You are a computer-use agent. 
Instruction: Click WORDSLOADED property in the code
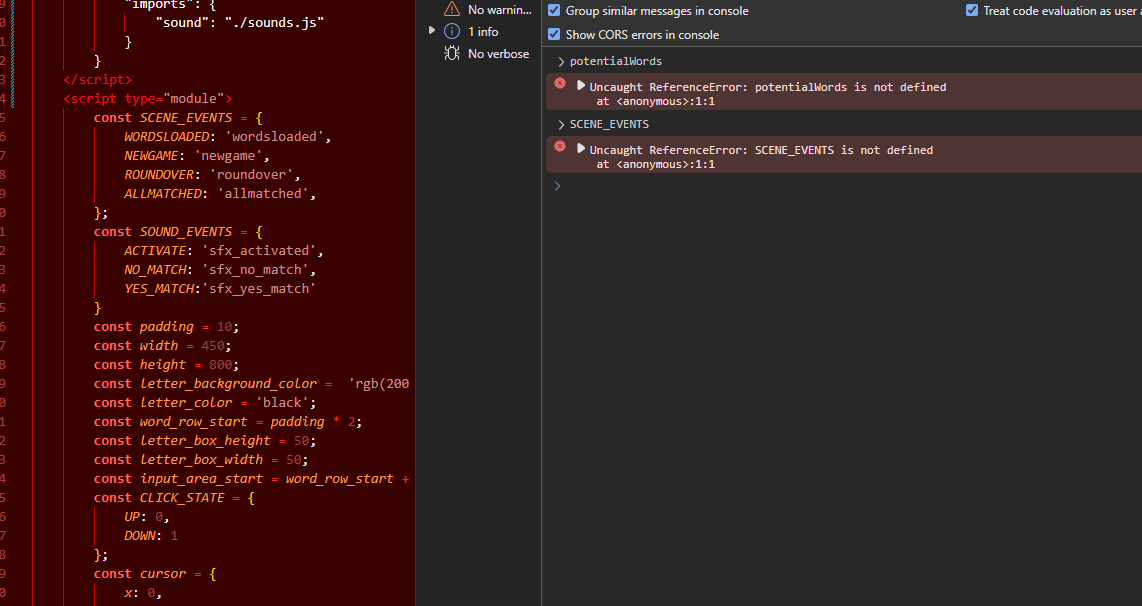coord(169,136)
